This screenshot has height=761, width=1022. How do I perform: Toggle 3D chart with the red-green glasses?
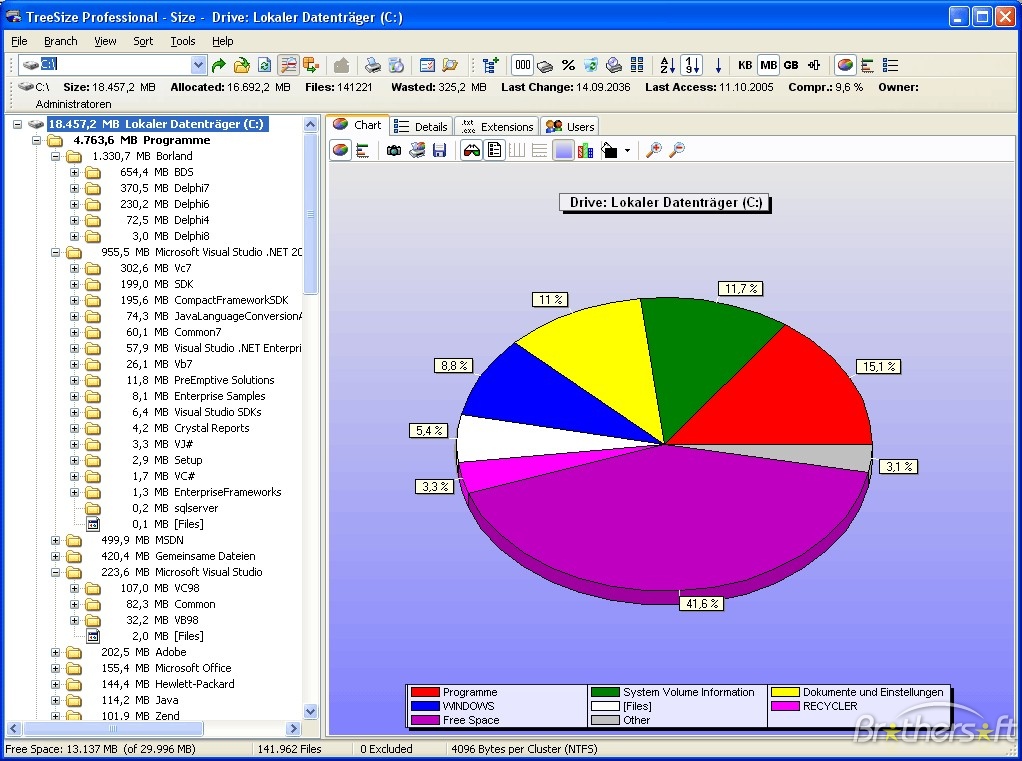(x=472, y=151)
